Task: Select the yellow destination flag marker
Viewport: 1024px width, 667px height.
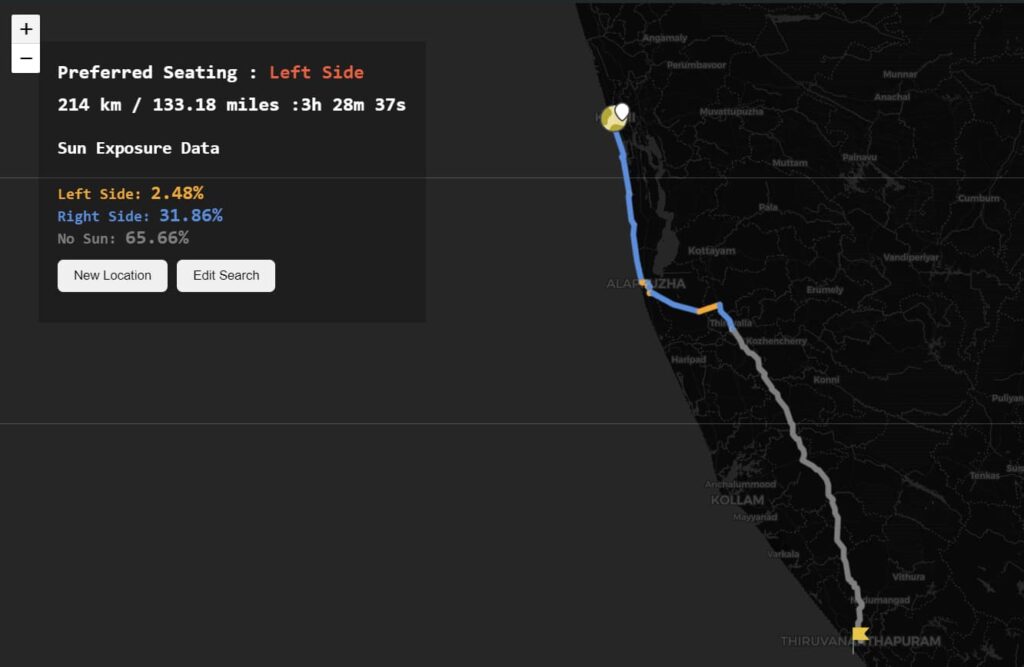Action: point(859,634)
